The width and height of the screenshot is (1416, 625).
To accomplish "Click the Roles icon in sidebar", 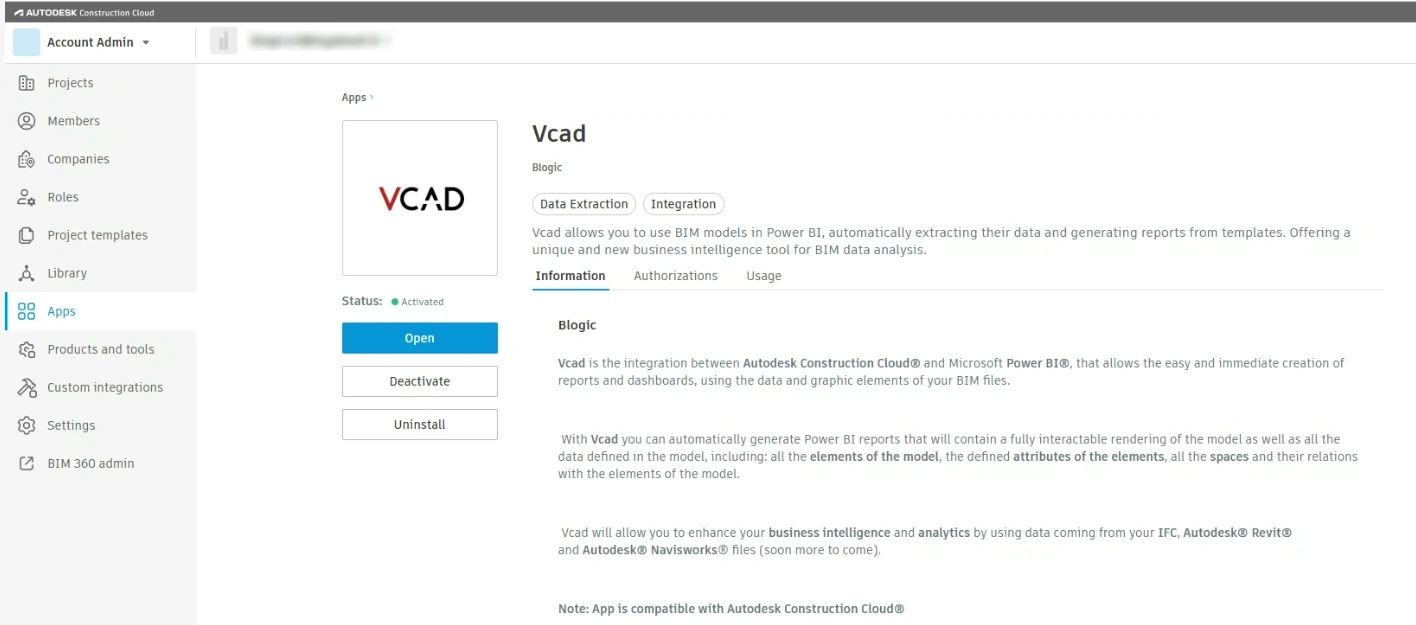I will (27, 197).
